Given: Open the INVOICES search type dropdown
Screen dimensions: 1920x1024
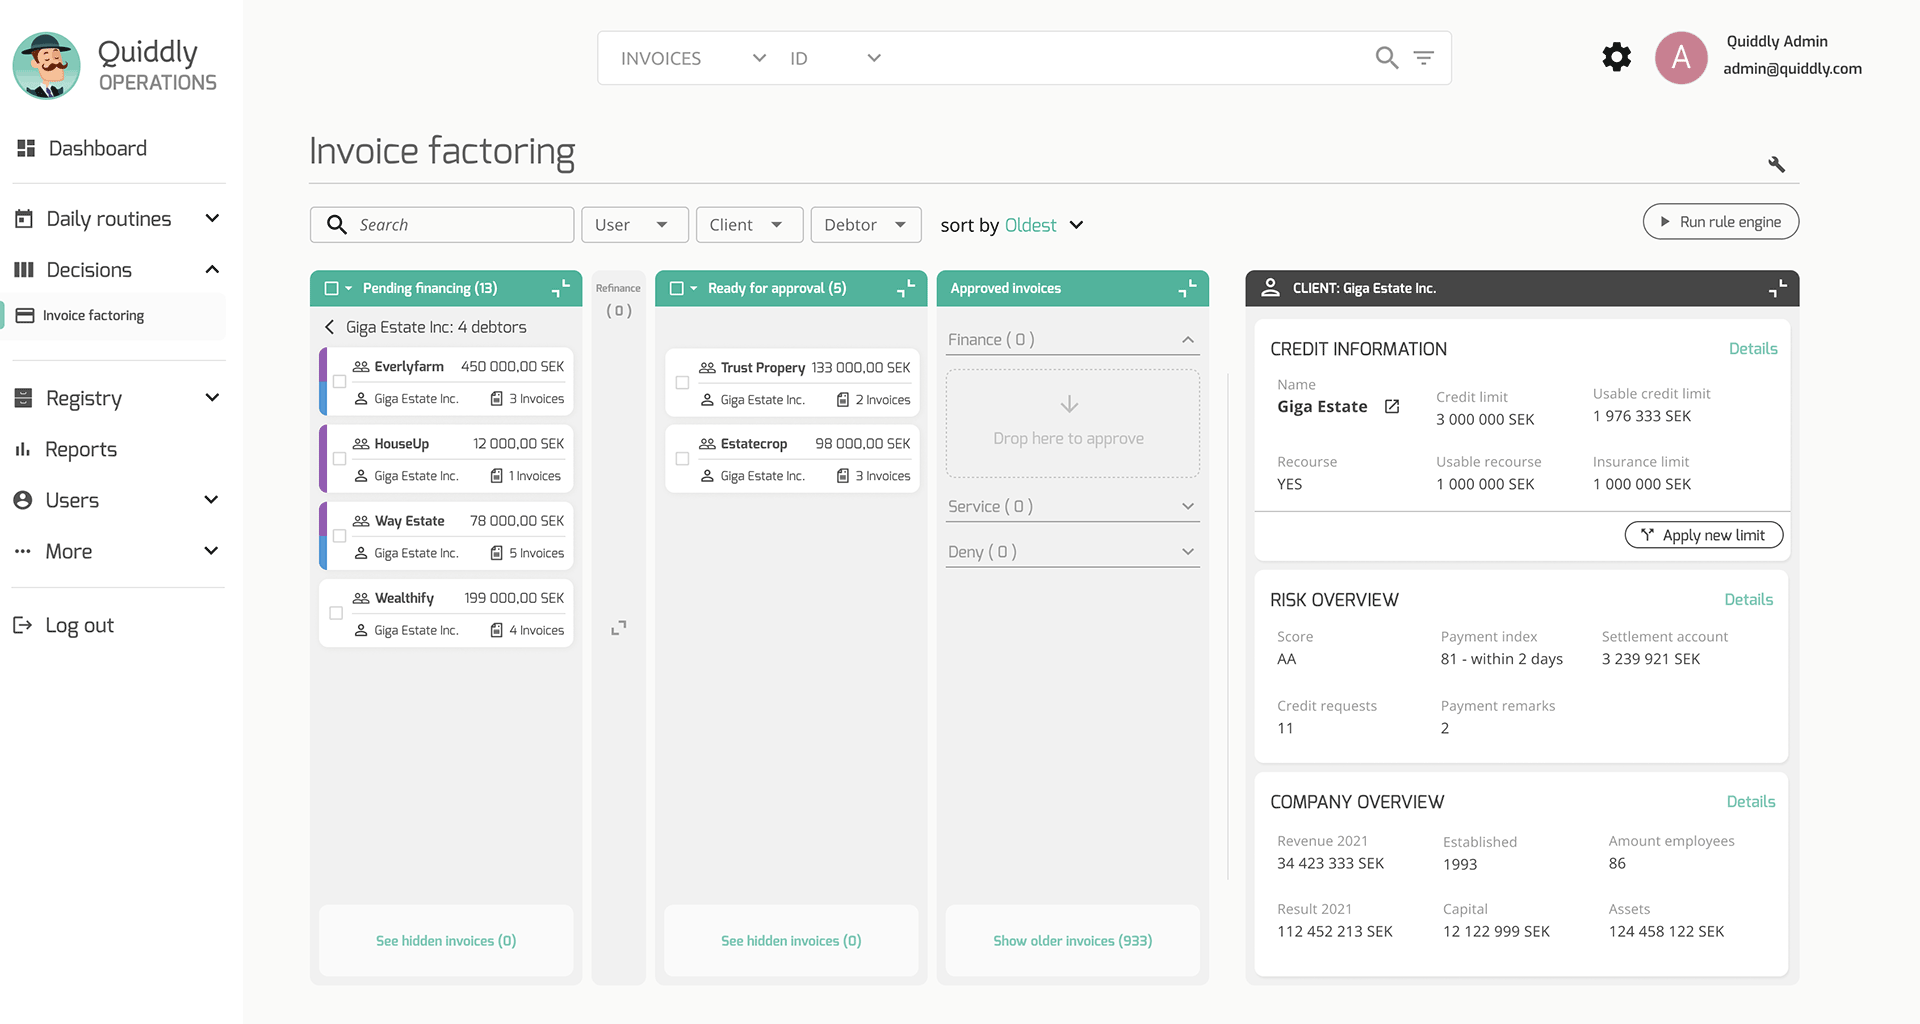Looking at the screenshot, I should tap(693, 58).
